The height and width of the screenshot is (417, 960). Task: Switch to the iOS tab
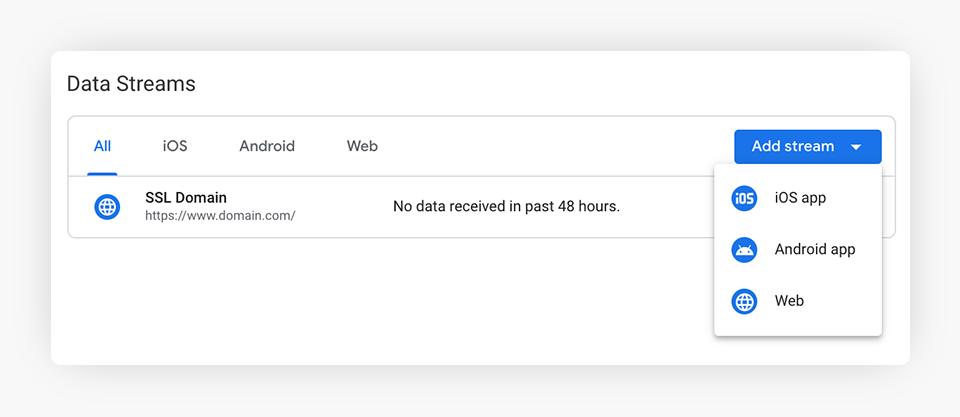[175, 146]
